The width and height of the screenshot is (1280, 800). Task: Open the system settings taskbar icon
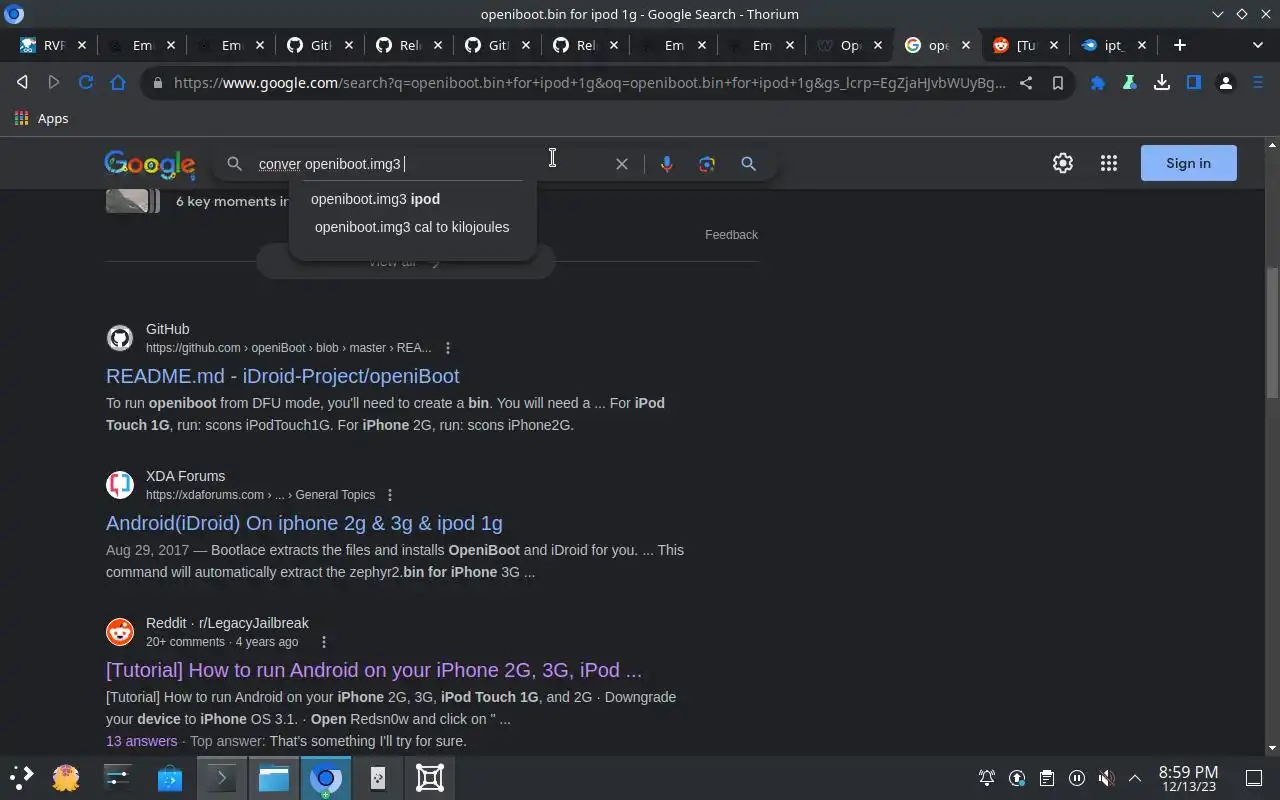117,777
